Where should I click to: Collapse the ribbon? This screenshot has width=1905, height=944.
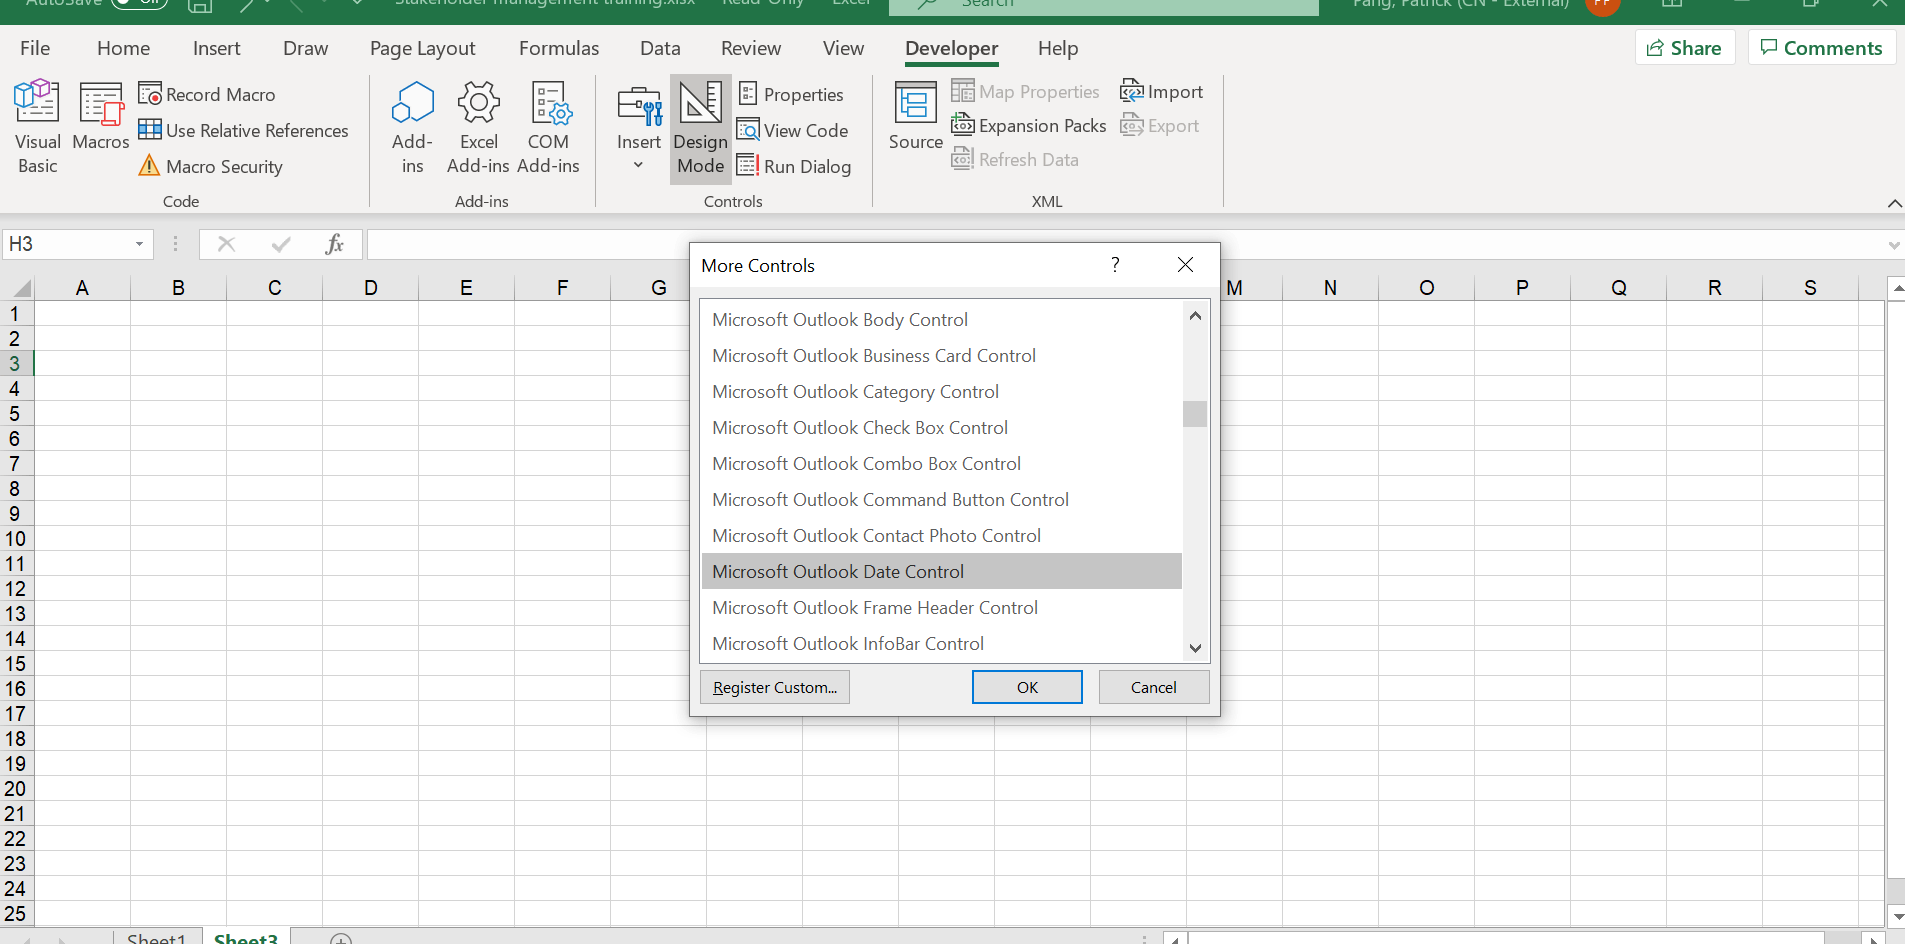[x=1894, y=203]
